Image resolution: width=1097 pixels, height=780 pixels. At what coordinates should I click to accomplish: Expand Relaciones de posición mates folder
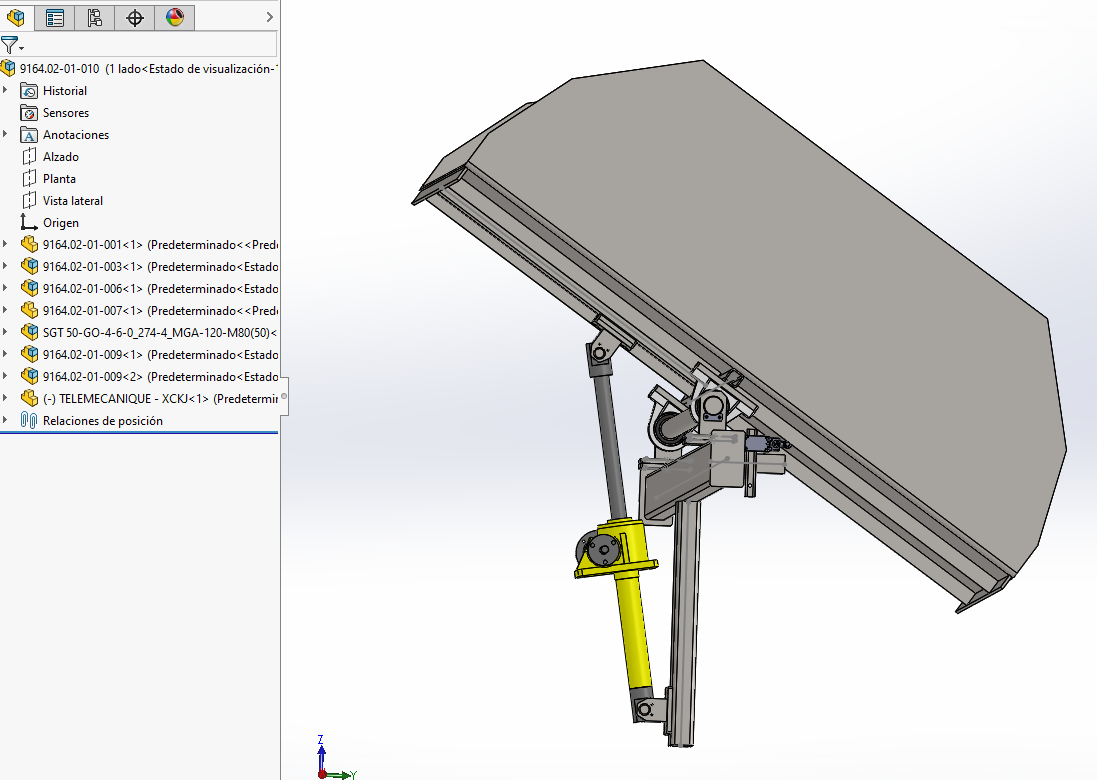point(6,421)
